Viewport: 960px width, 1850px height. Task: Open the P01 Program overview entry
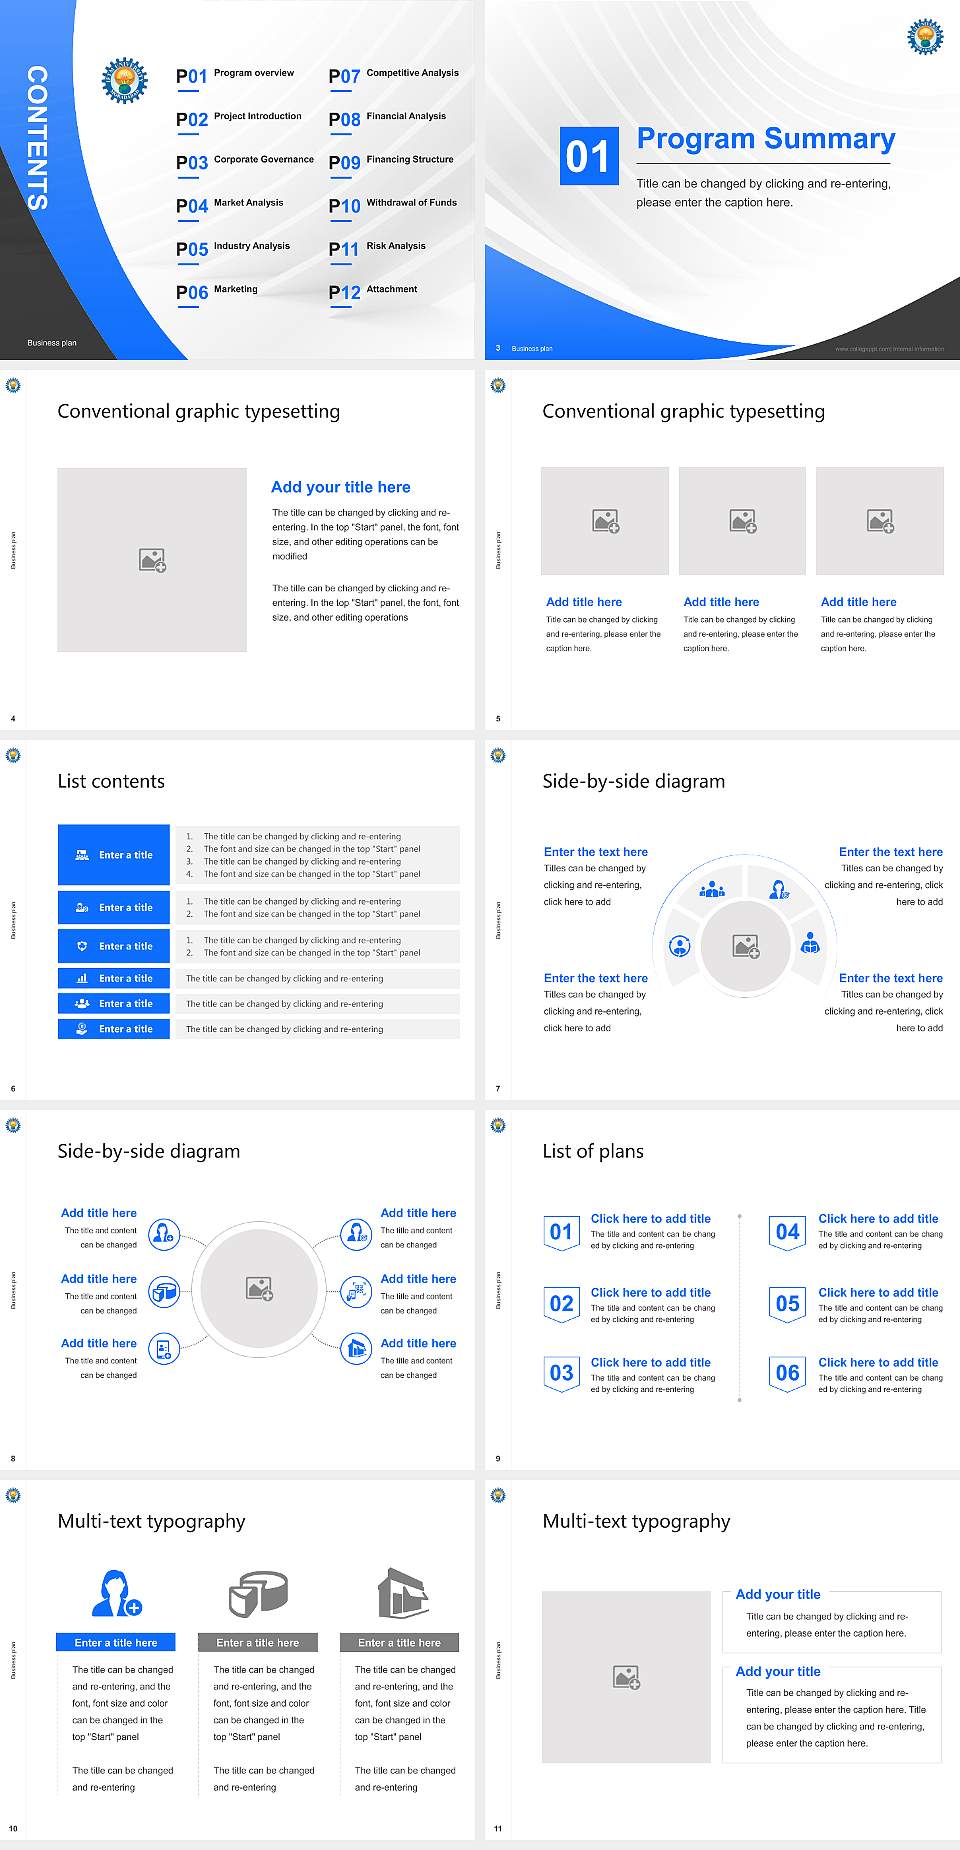(236, 76)
